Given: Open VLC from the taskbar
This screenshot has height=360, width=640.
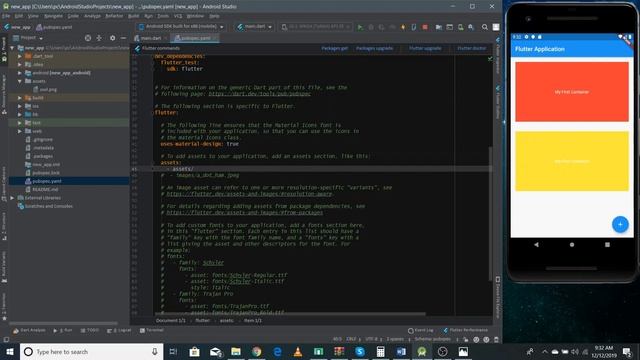Looking at the screenshot, I should click(298, 351).
